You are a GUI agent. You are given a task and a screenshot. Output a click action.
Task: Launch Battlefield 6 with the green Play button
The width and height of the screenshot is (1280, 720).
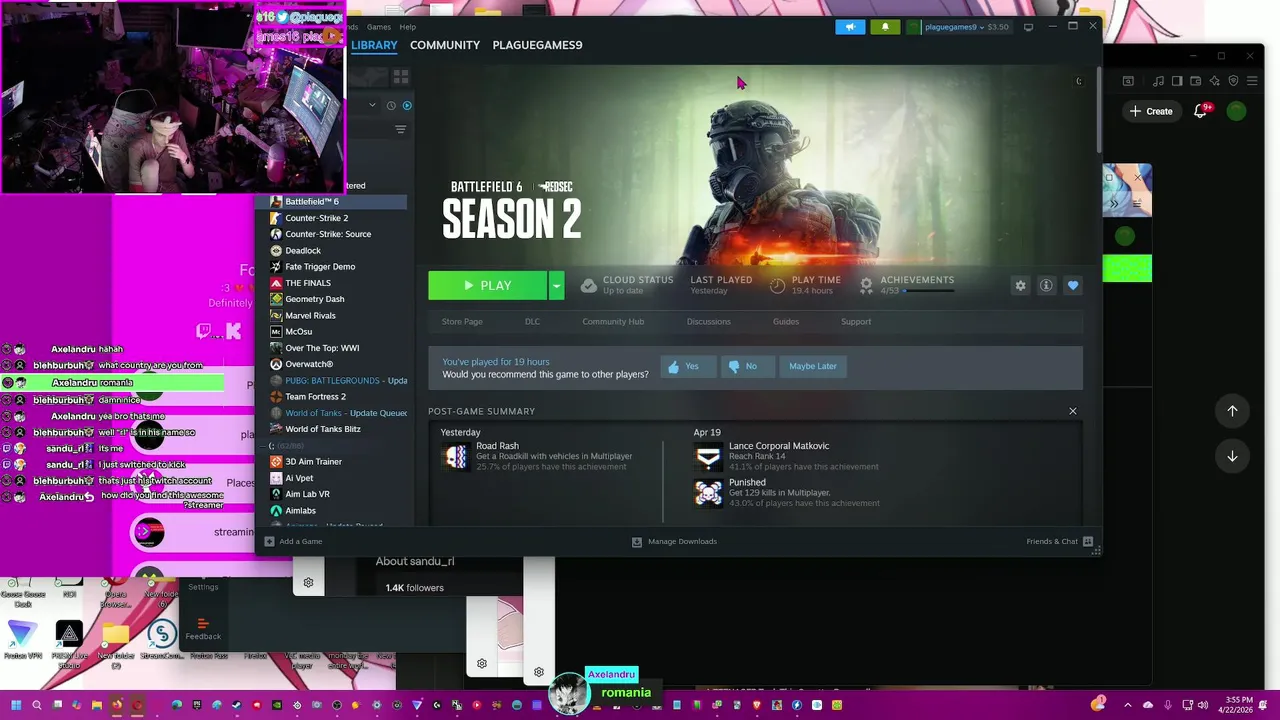[487, 285]
